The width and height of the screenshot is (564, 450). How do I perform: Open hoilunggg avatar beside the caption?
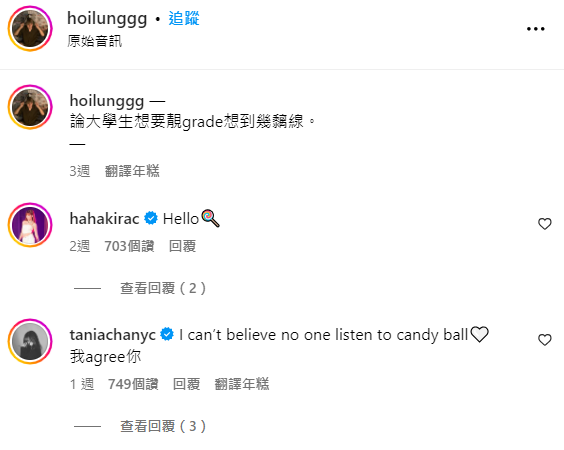(x=30, y=107)
